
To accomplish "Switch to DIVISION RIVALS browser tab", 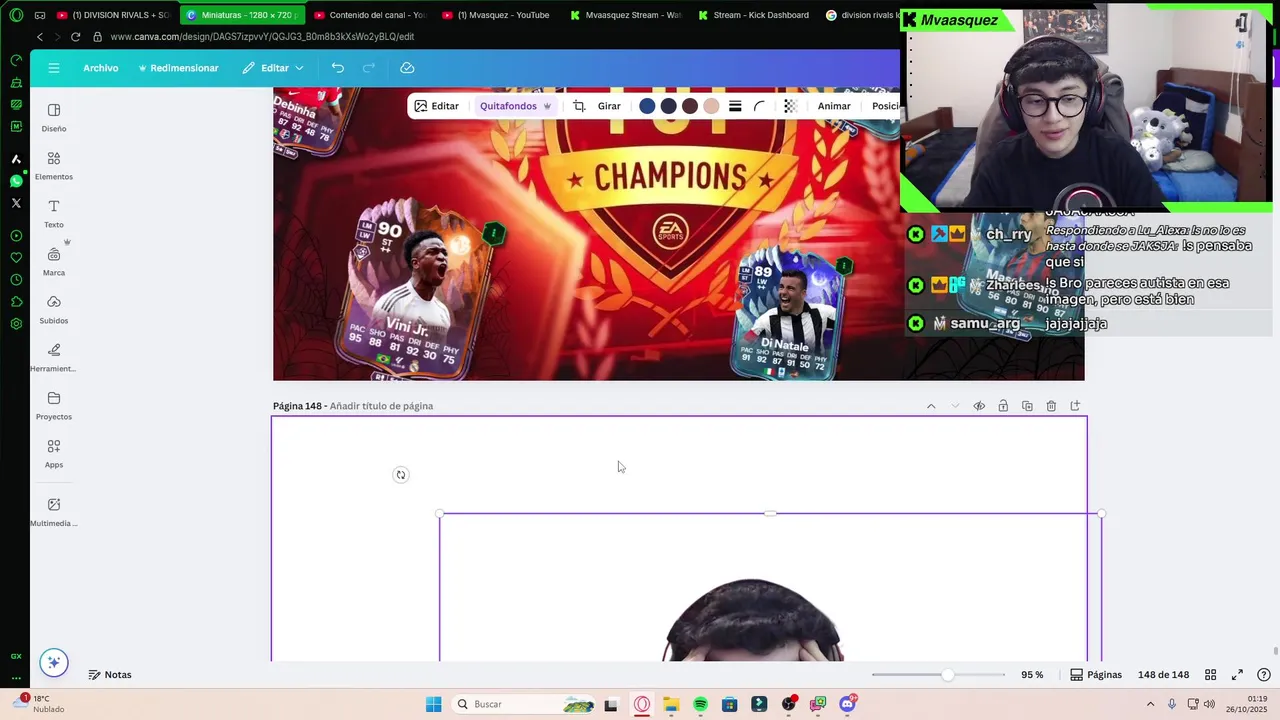I will point(113,15).
